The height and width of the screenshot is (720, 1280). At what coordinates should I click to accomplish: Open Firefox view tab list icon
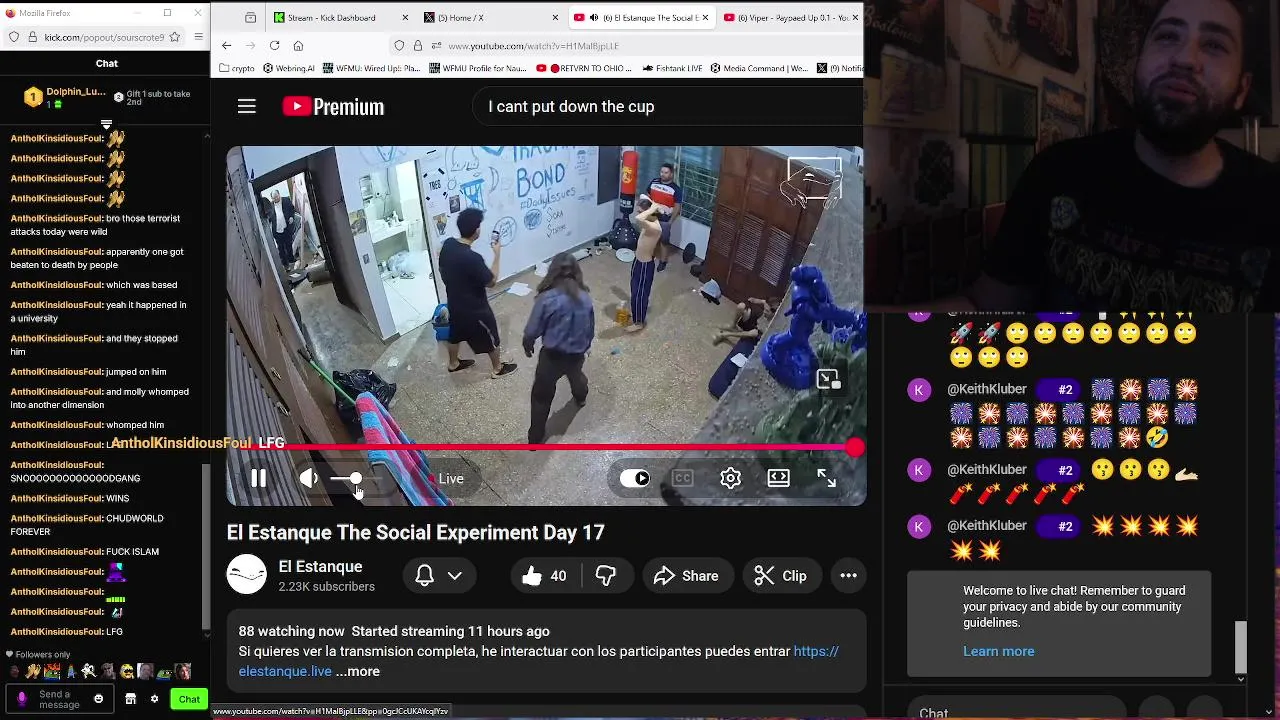point(250,18)
